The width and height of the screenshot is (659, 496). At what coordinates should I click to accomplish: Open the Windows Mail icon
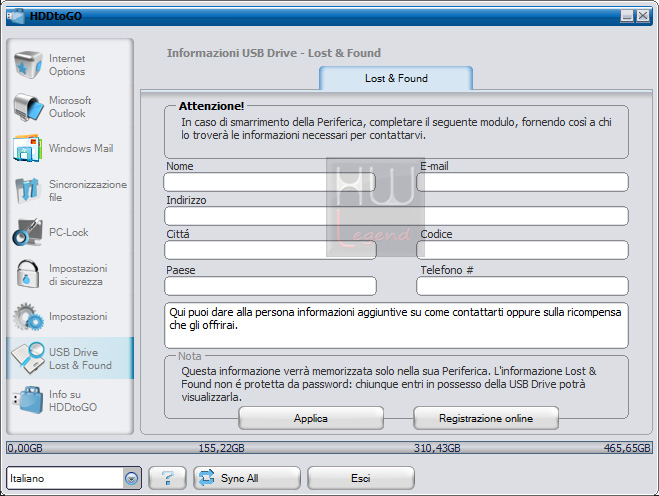28,148
